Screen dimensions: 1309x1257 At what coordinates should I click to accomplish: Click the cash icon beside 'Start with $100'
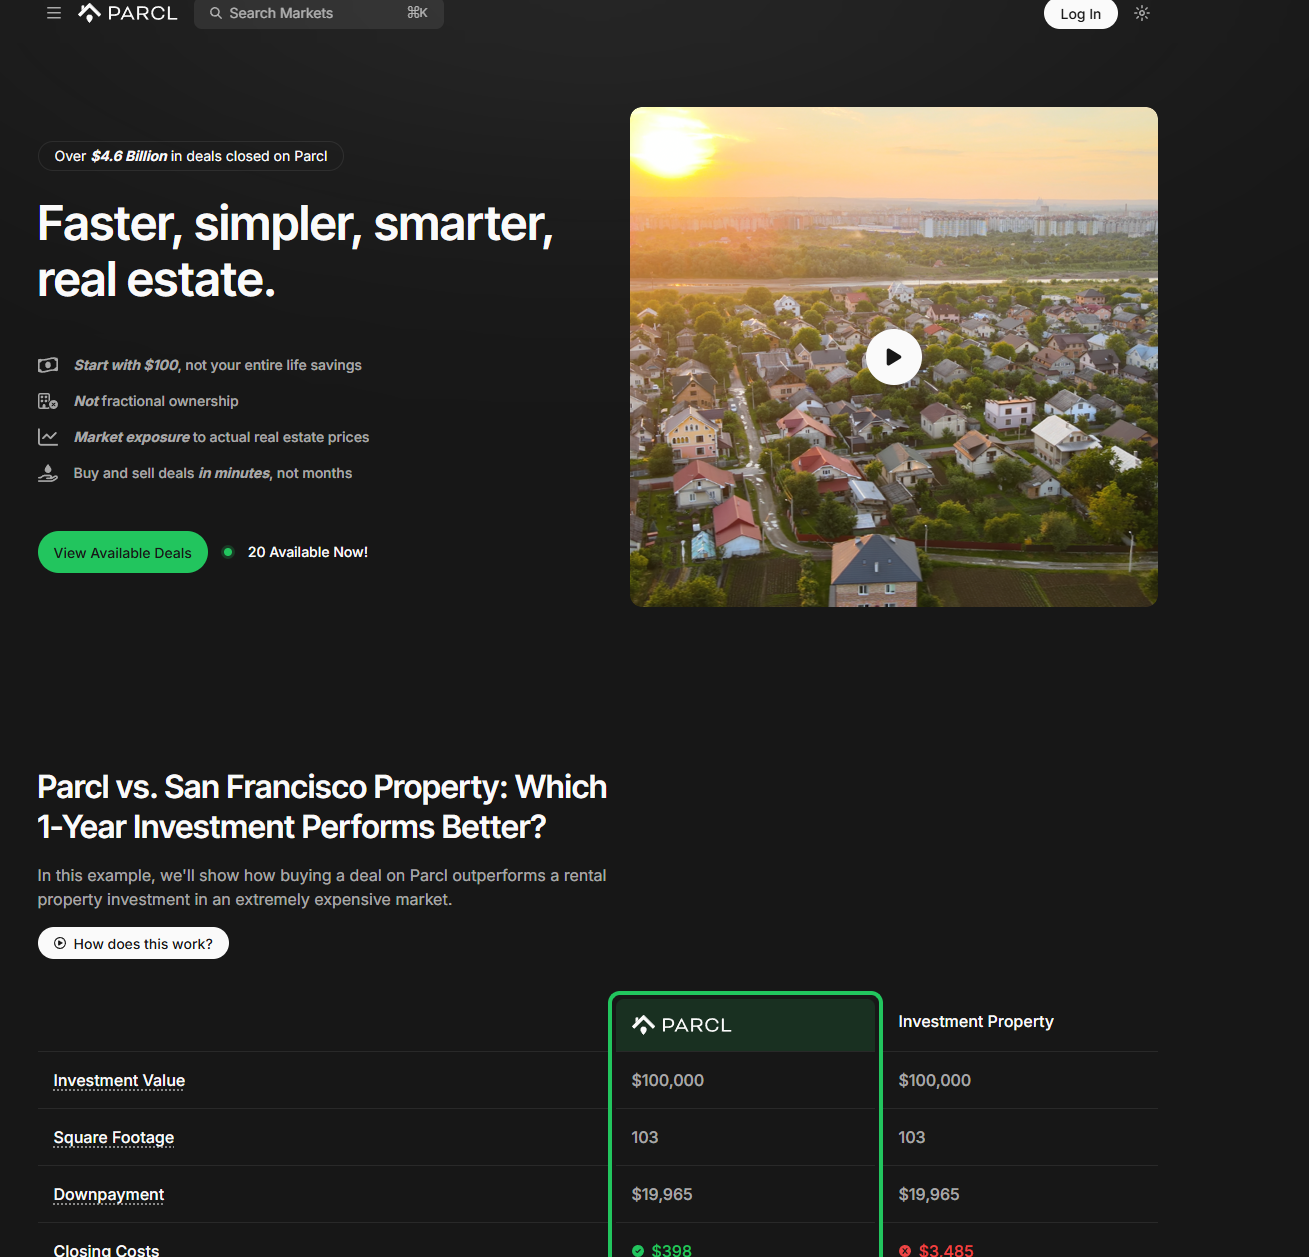coord(48,365)
